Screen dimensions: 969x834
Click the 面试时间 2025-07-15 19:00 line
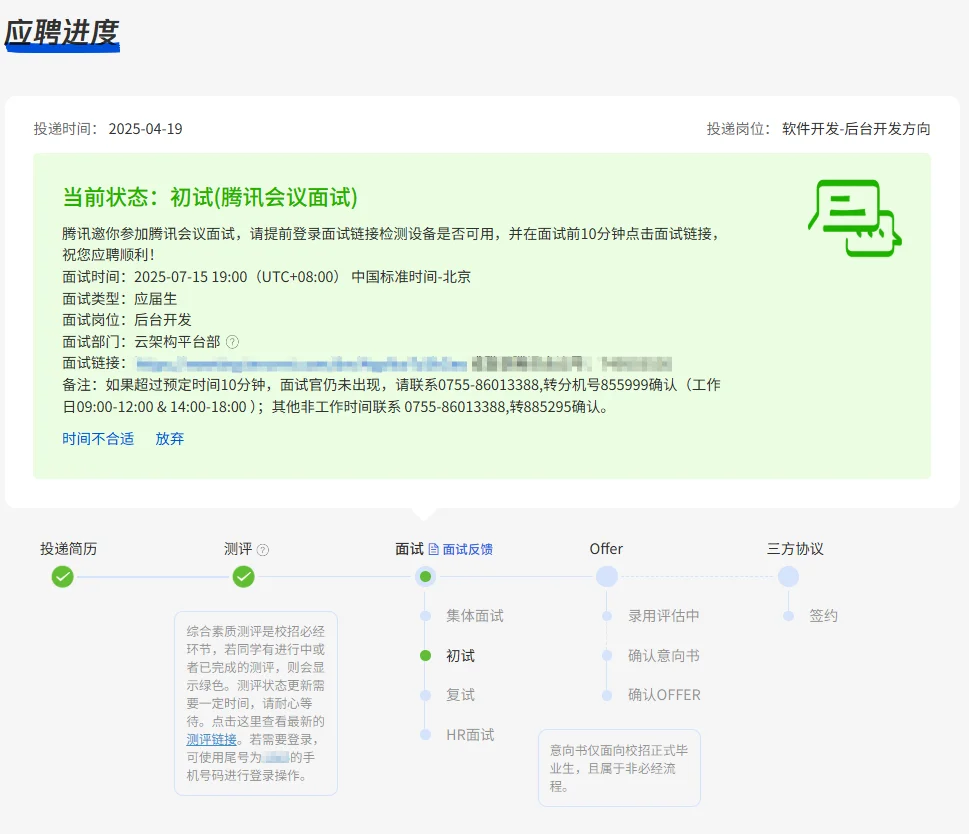pos(266,277)
